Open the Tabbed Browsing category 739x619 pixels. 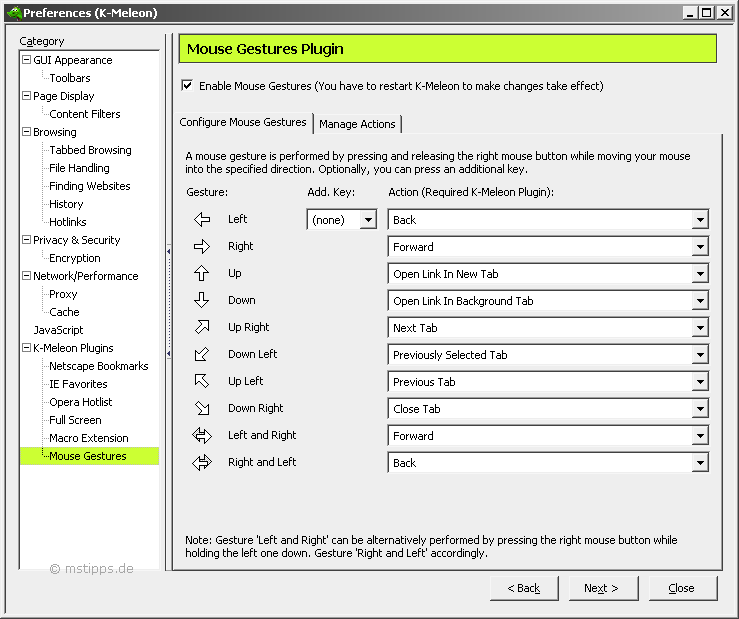[90, 150]
